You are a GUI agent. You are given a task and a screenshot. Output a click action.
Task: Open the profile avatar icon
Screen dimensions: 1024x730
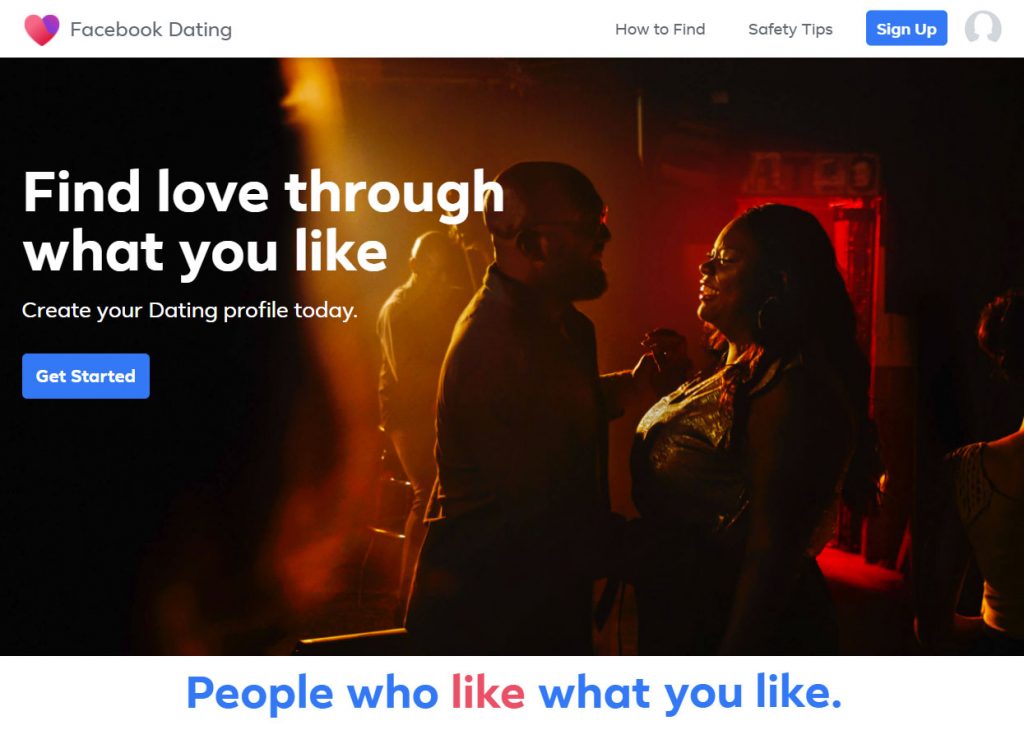coord(983,27)
